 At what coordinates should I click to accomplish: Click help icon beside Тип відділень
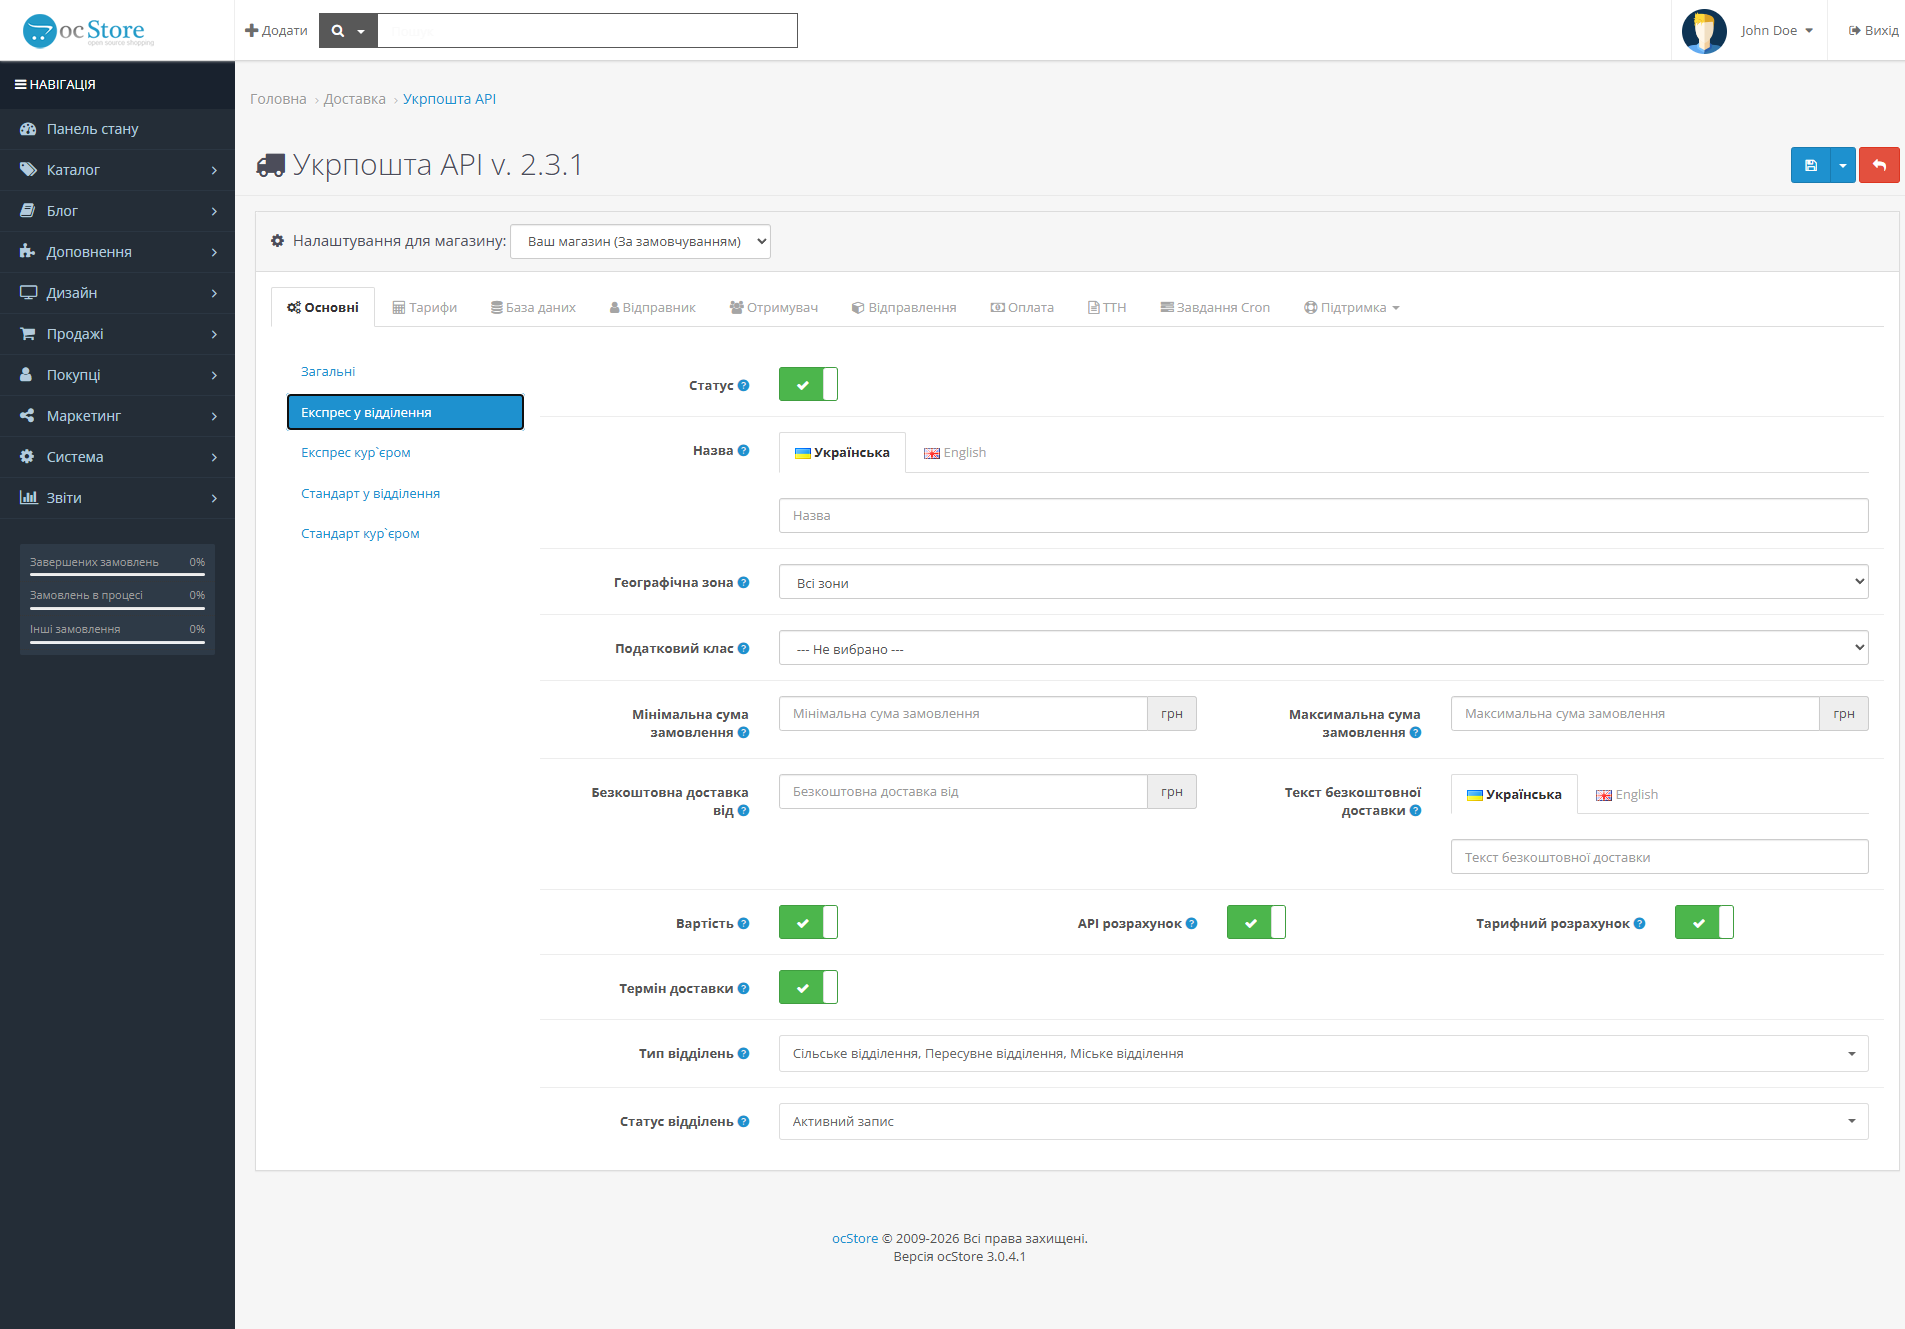(x=743, y=1053)
